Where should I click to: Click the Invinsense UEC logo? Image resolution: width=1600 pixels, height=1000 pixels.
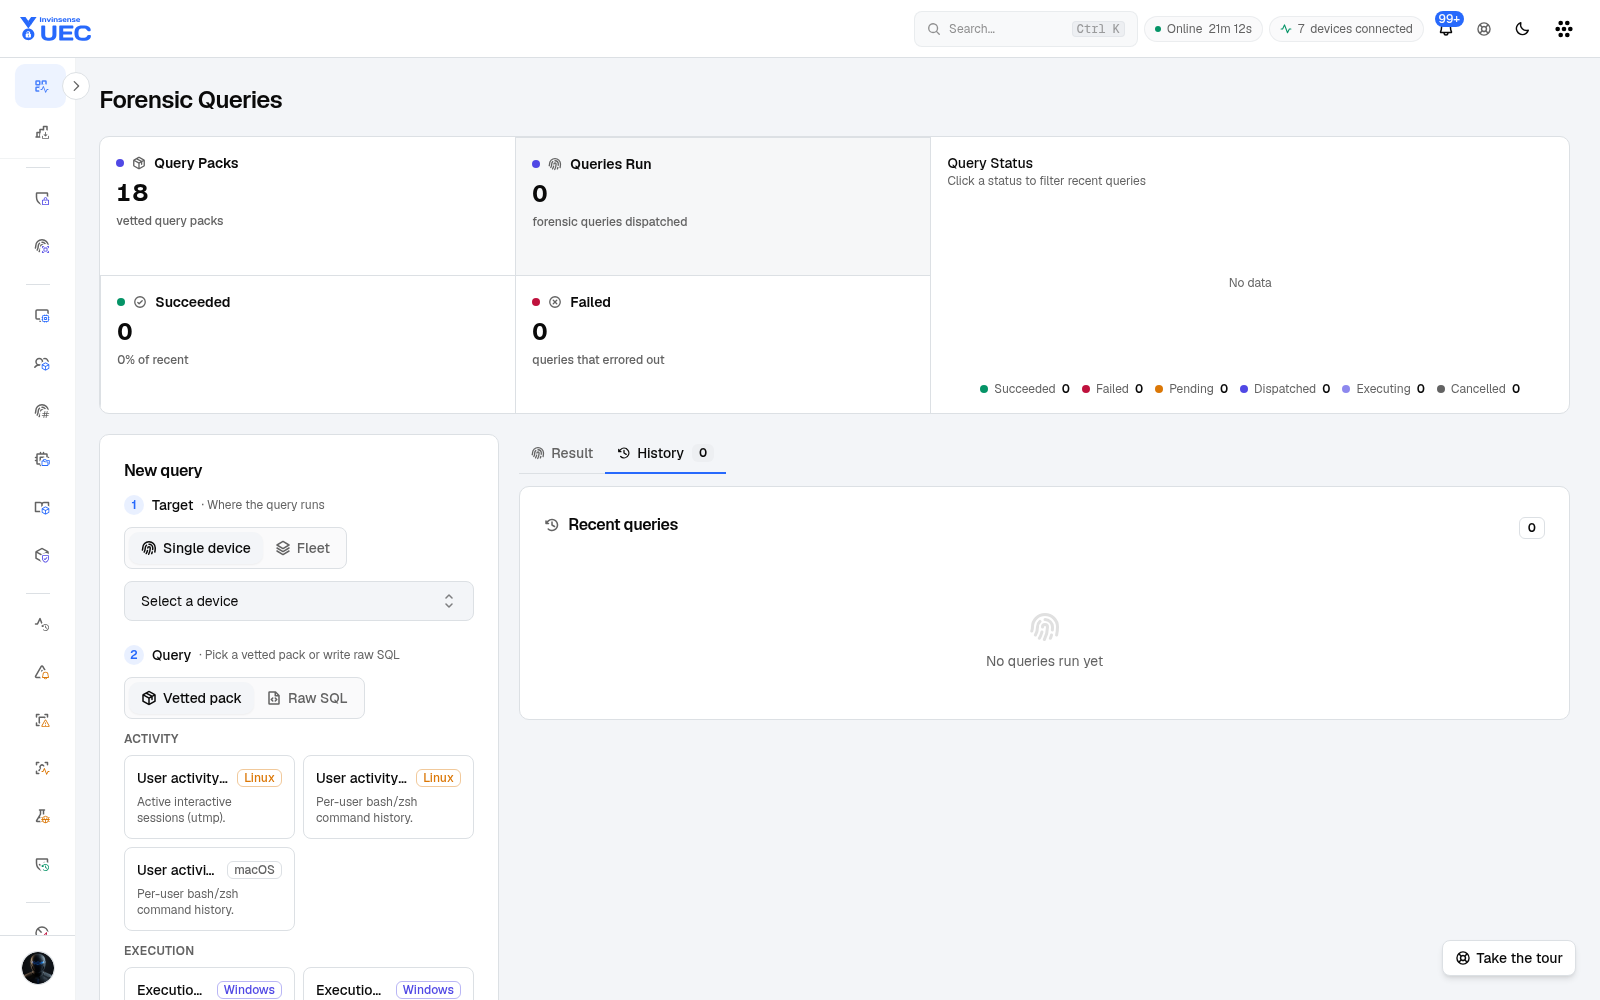pos(56,29)
